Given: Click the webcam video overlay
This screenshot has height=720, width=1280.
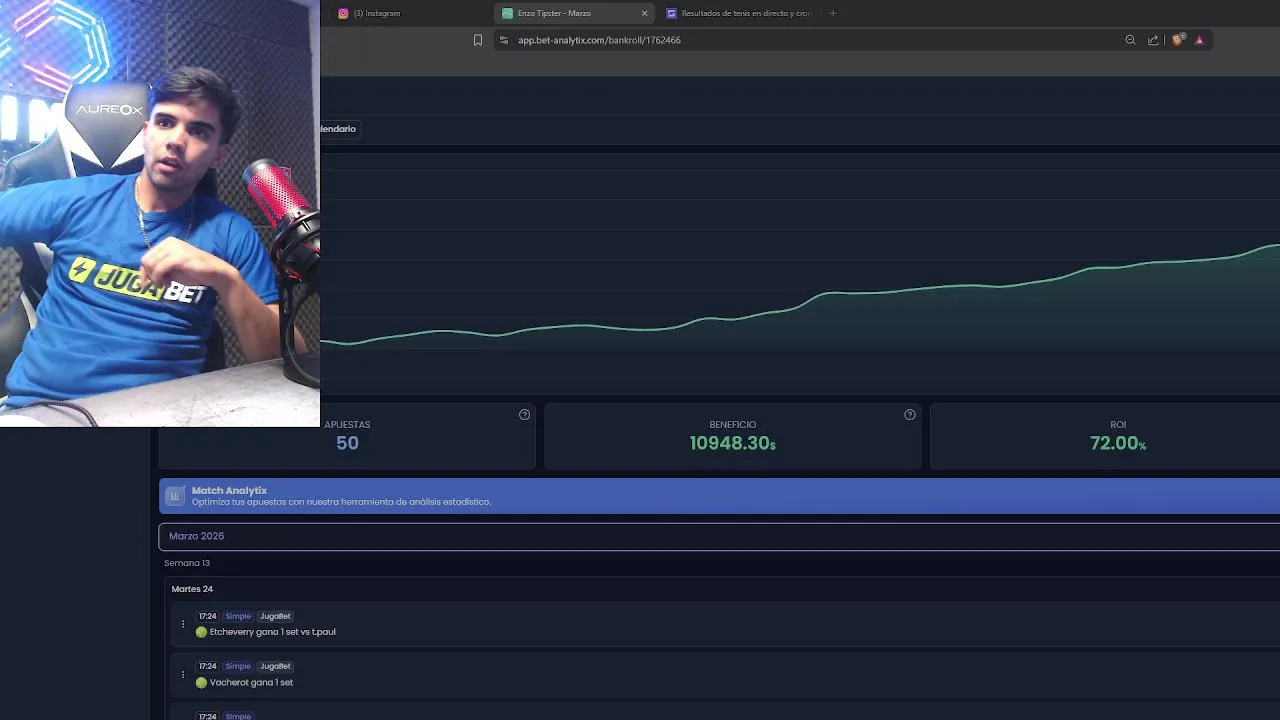Looking at the screenshot, I should tap(160, 213).
